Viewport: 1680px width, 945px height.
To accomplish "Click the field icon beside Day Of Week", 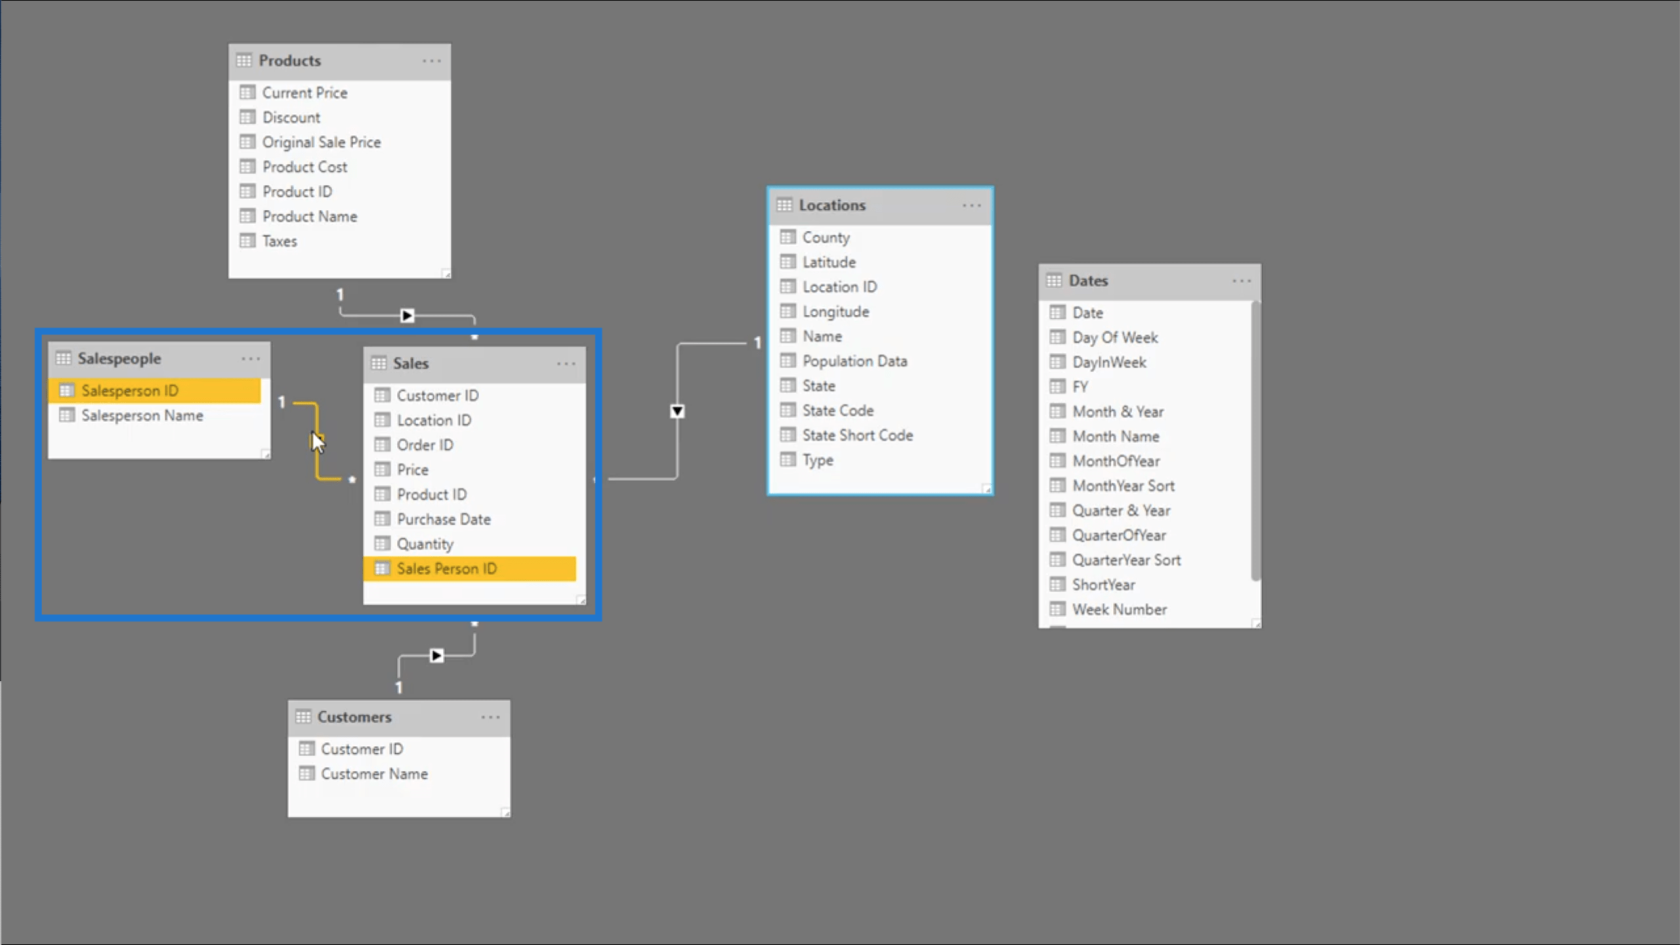I will click(x=1058, y=338).
